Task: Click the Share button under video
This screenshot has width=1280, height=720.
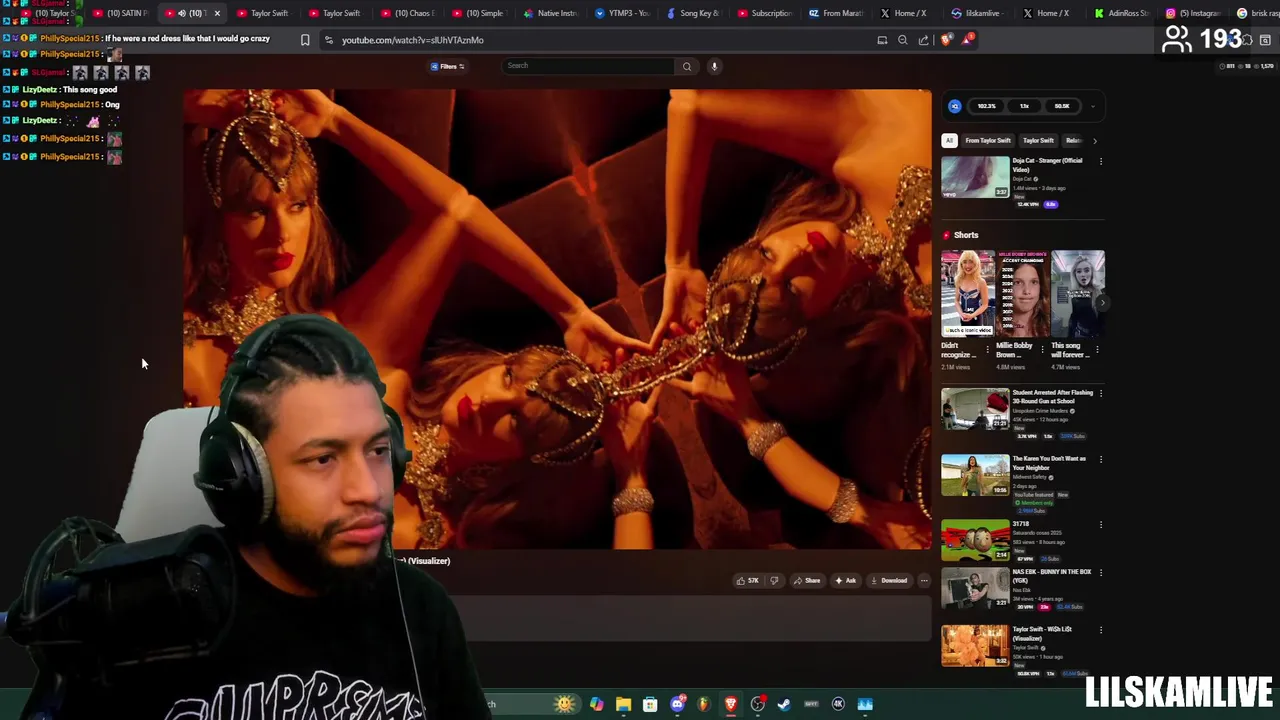Action: coord(807,580)
